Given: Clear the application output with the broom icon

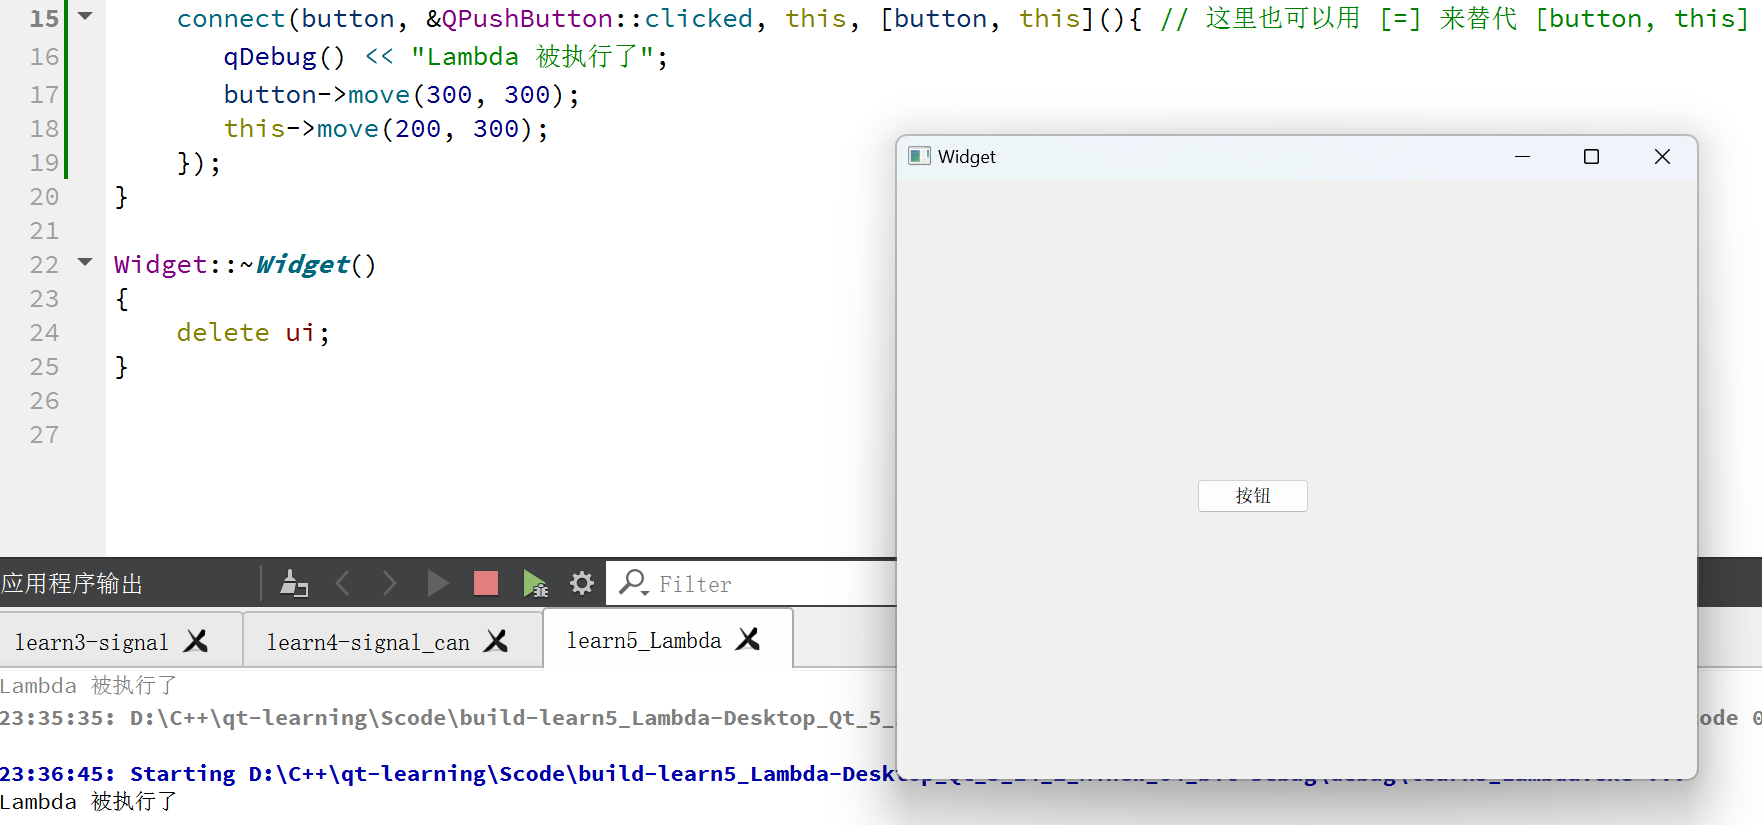Looking at the screenshot, I should point(294,583).
